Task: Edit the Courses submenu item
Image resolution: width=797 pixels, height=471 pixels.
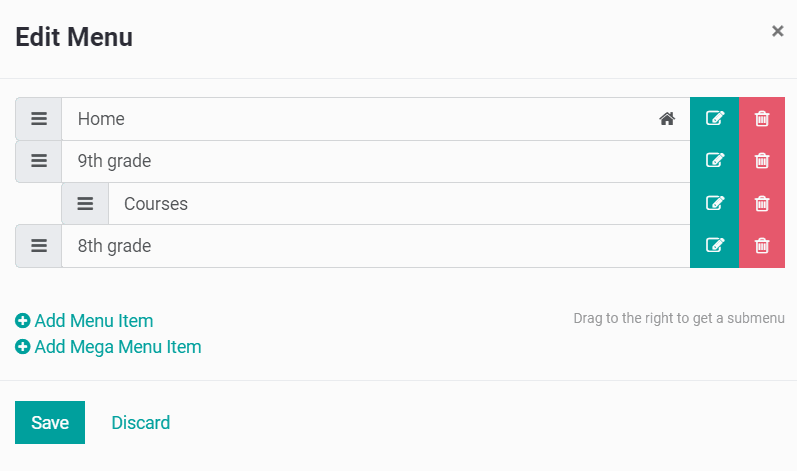Action: [714, 204]
